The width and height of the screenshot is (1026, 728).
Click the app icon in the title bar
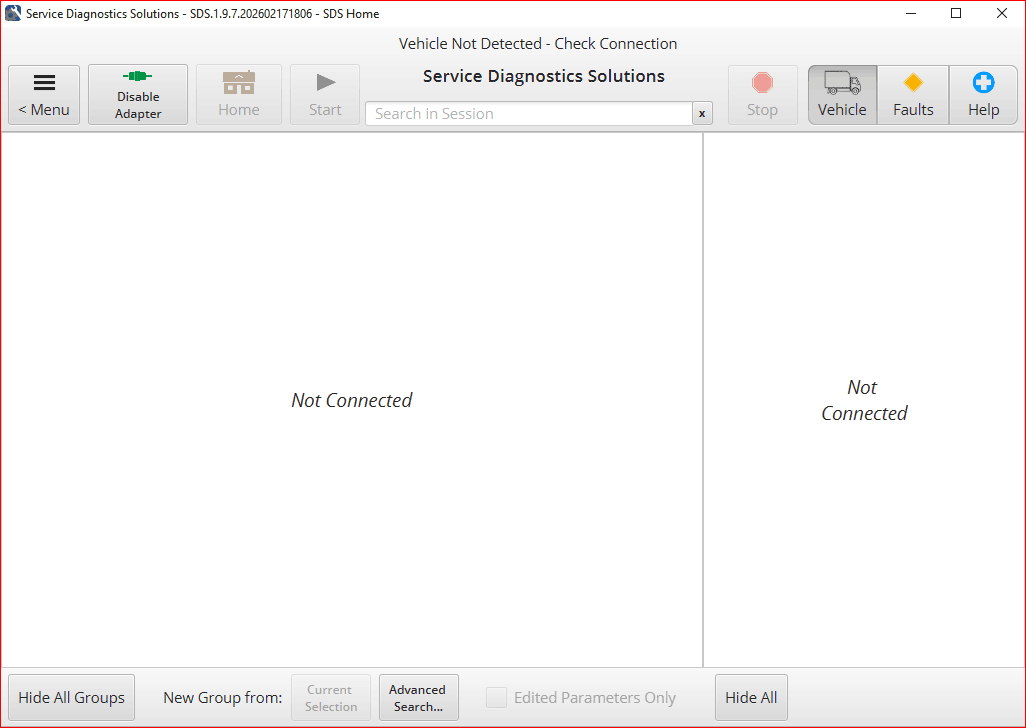[13, 14]
